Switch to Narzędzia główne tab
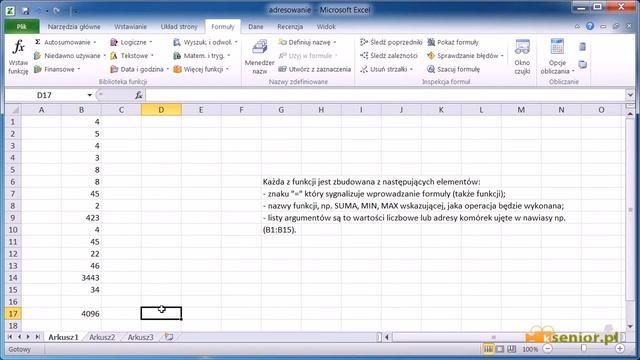 point(74,27)
